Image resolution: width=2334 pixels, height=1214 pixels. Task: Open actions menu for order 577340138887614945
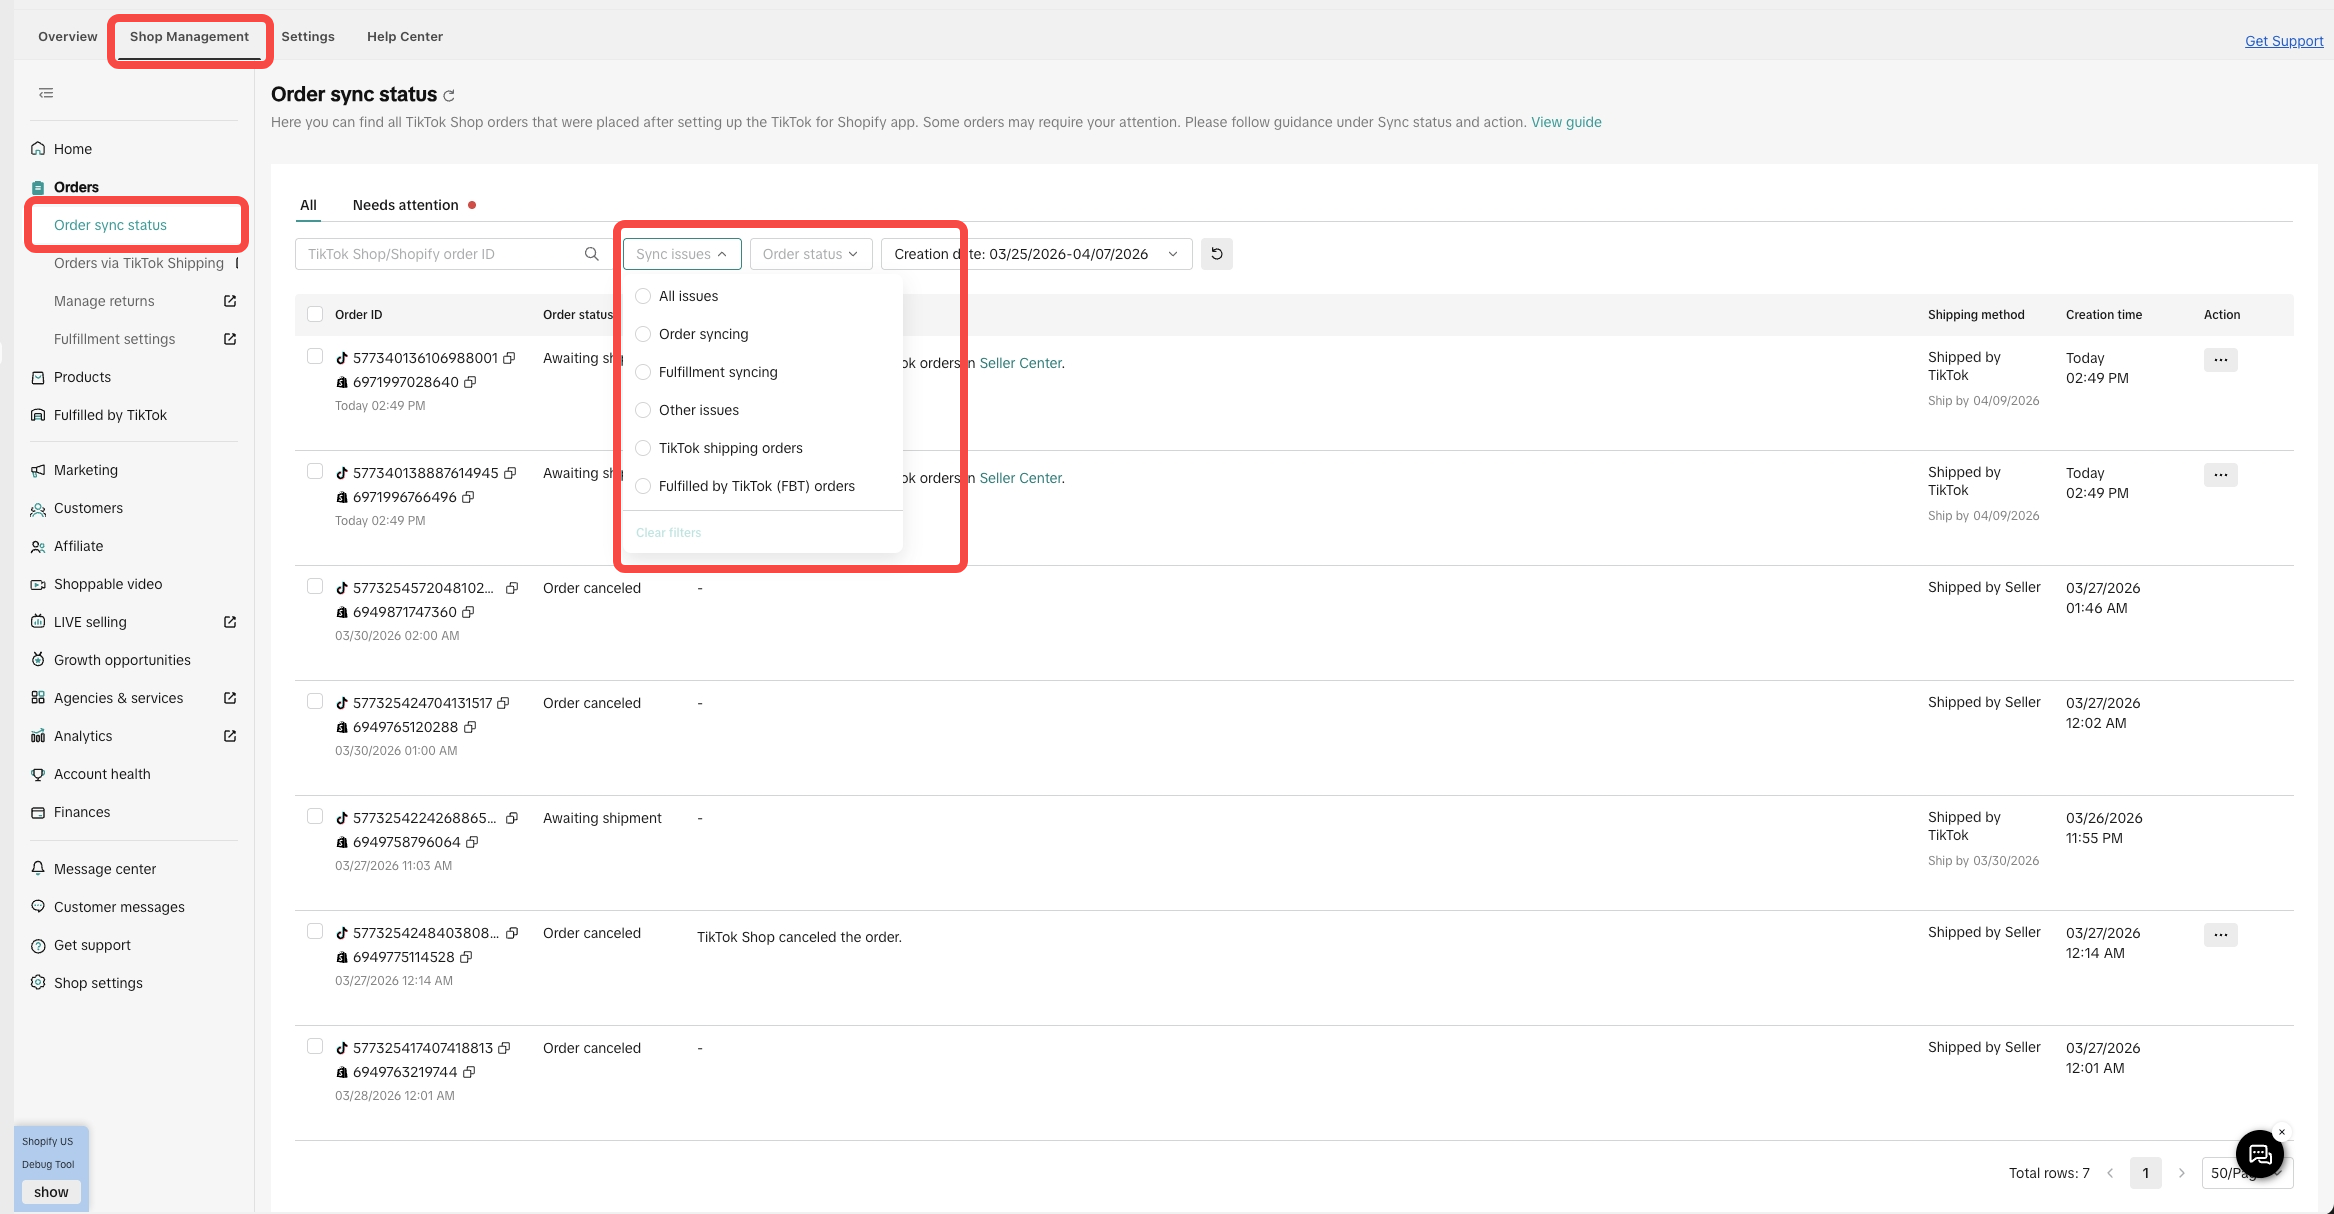click(2220, 475)
